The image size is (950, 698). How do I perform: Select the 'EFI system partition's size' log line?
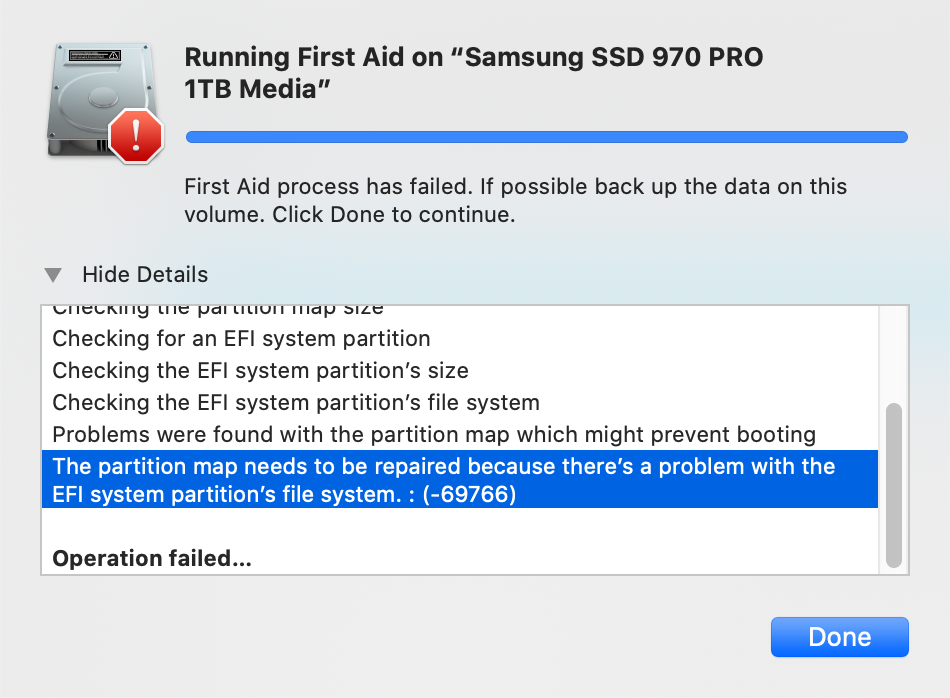[260, 371]
